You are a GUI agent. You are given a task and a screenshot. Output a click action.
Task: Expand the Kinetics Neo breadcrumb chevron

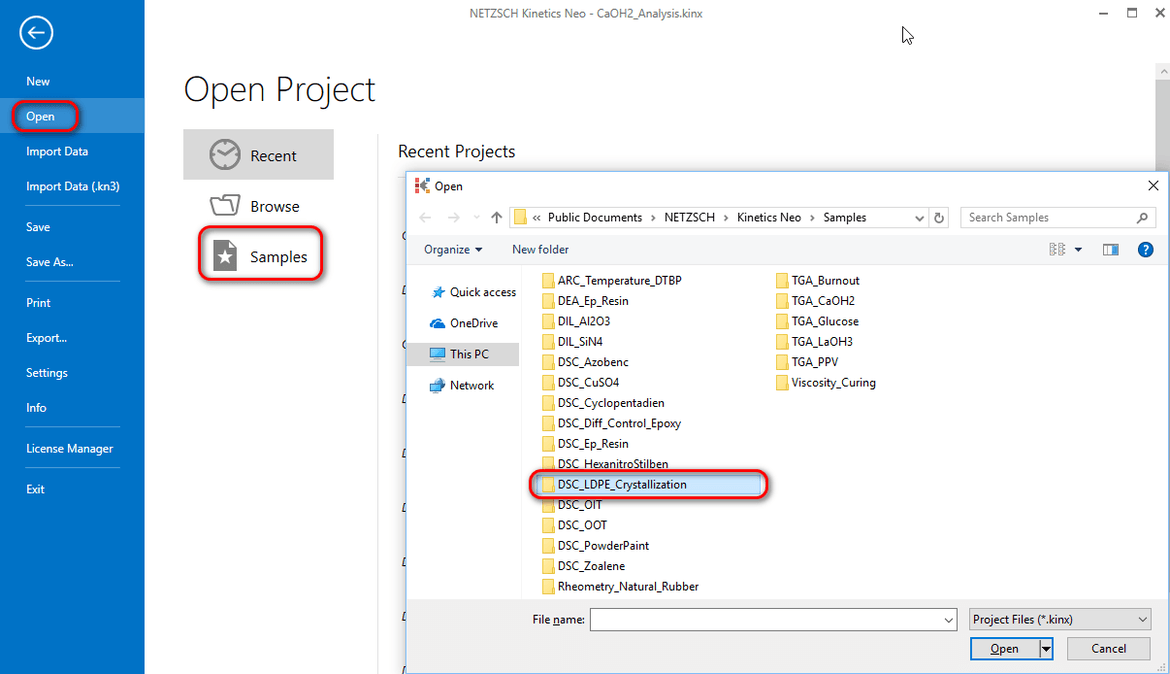point(812,217)
